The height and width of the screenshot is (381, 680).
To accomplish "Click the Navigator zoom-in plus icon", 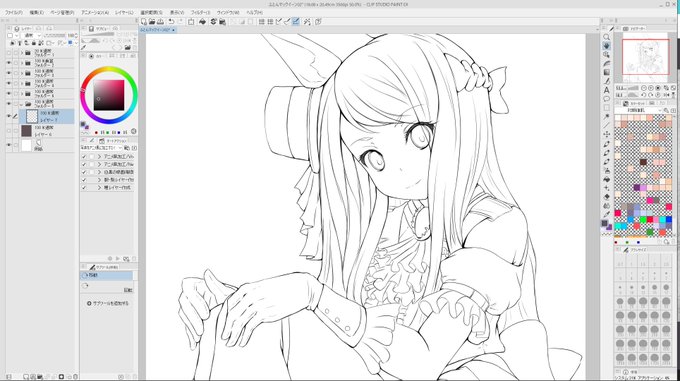I will 651,88.
